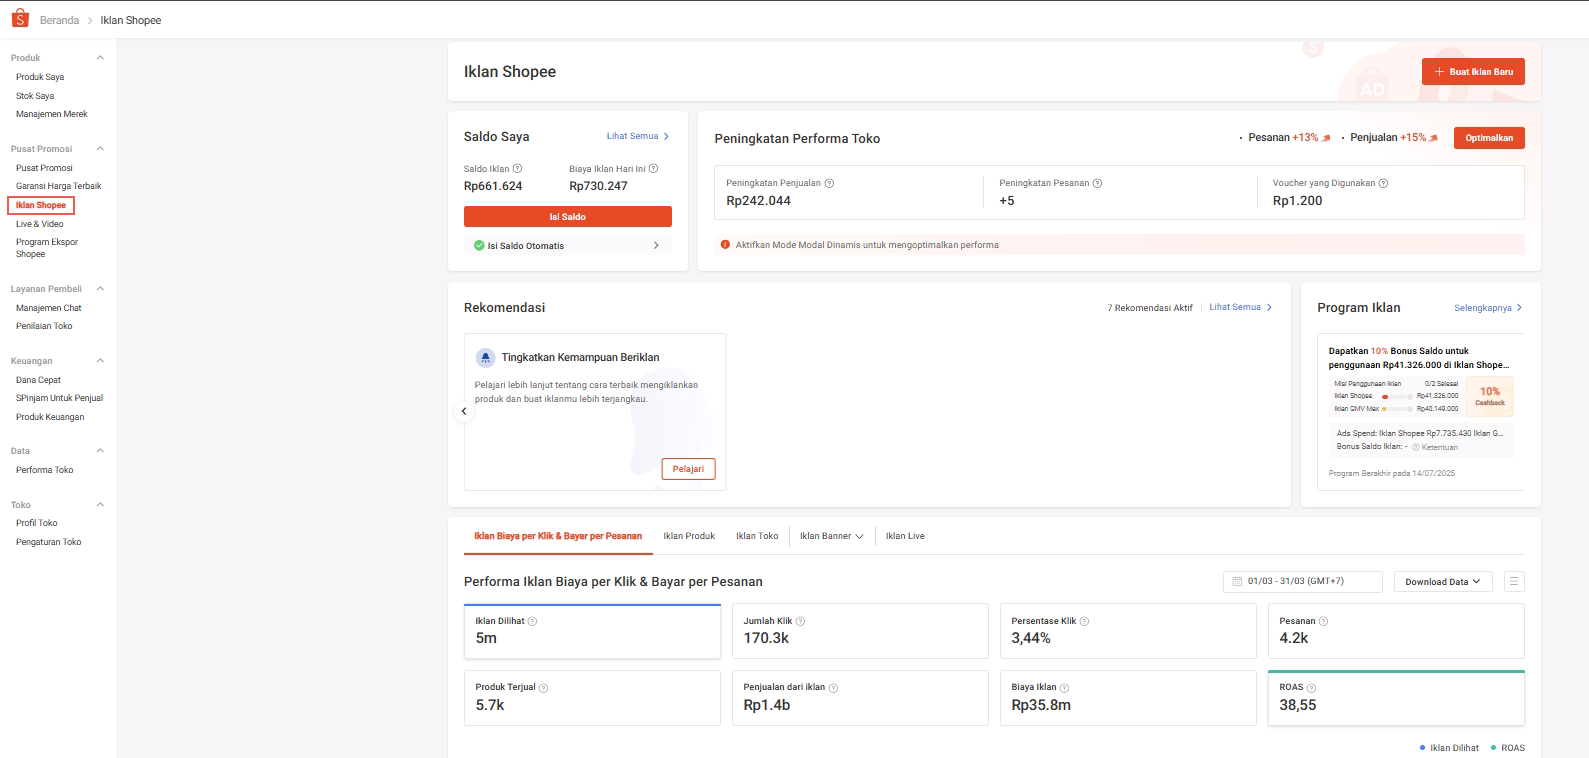Viewport: 1589px width, 758px height.
Task: Click the Iklan Dilihat help icon
Action: [532, 621]
